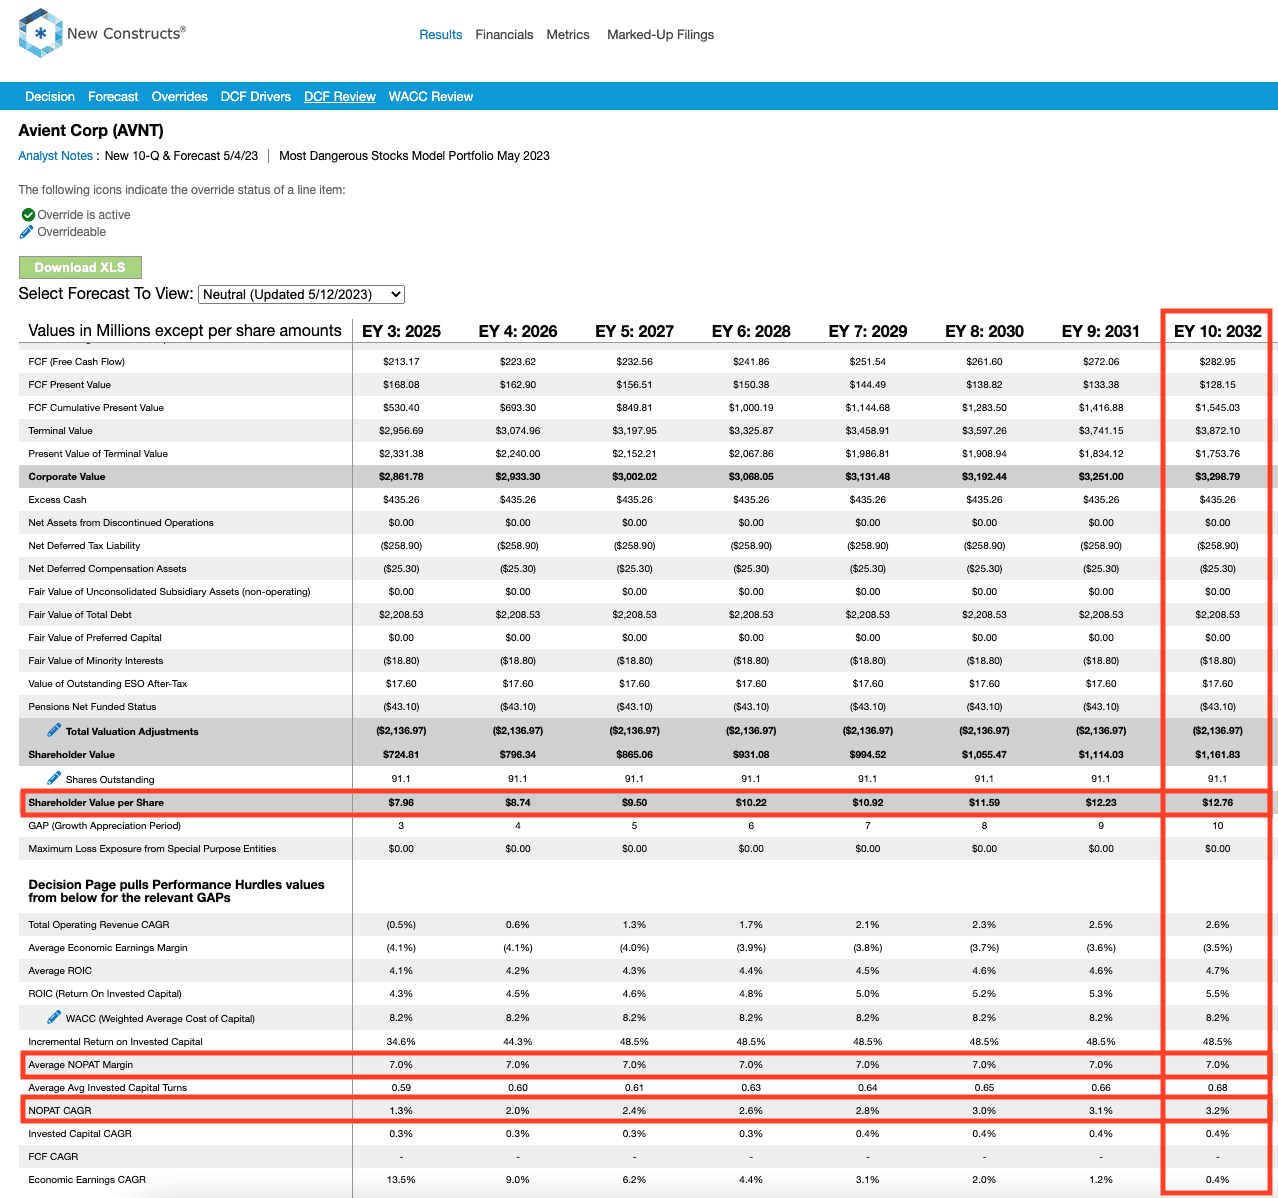This screenshot has width=1278, height=1198.
Task: Click the Shares Outstanding row label
Action: pos(110,780)
